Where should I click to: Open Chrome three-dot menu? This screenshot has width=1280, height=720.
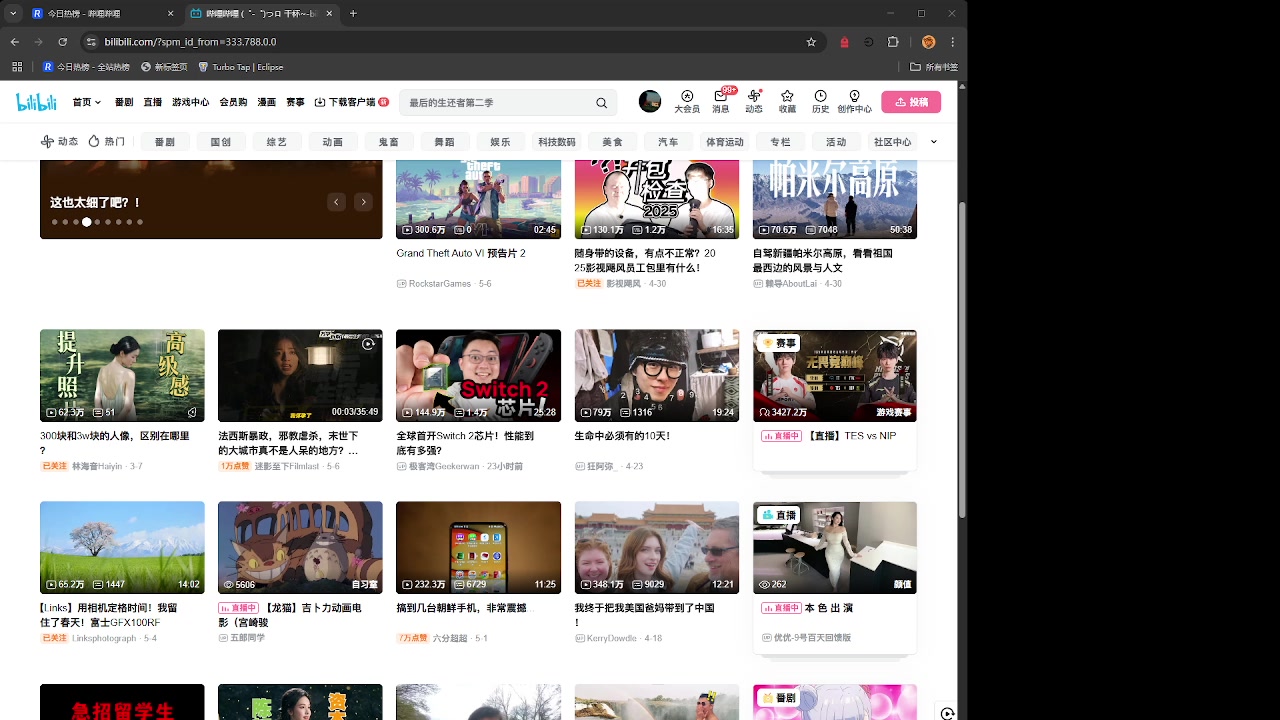(953, 42)
